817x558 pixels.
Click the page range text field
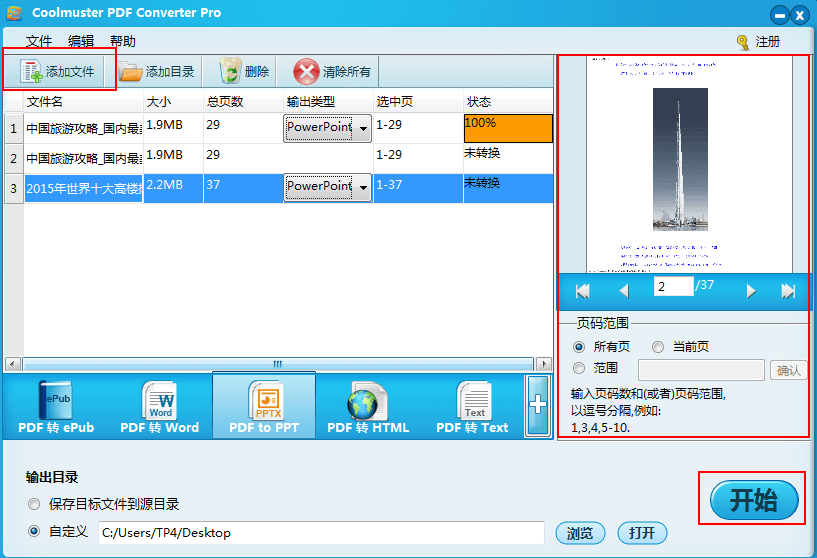(x=701, y=370)
